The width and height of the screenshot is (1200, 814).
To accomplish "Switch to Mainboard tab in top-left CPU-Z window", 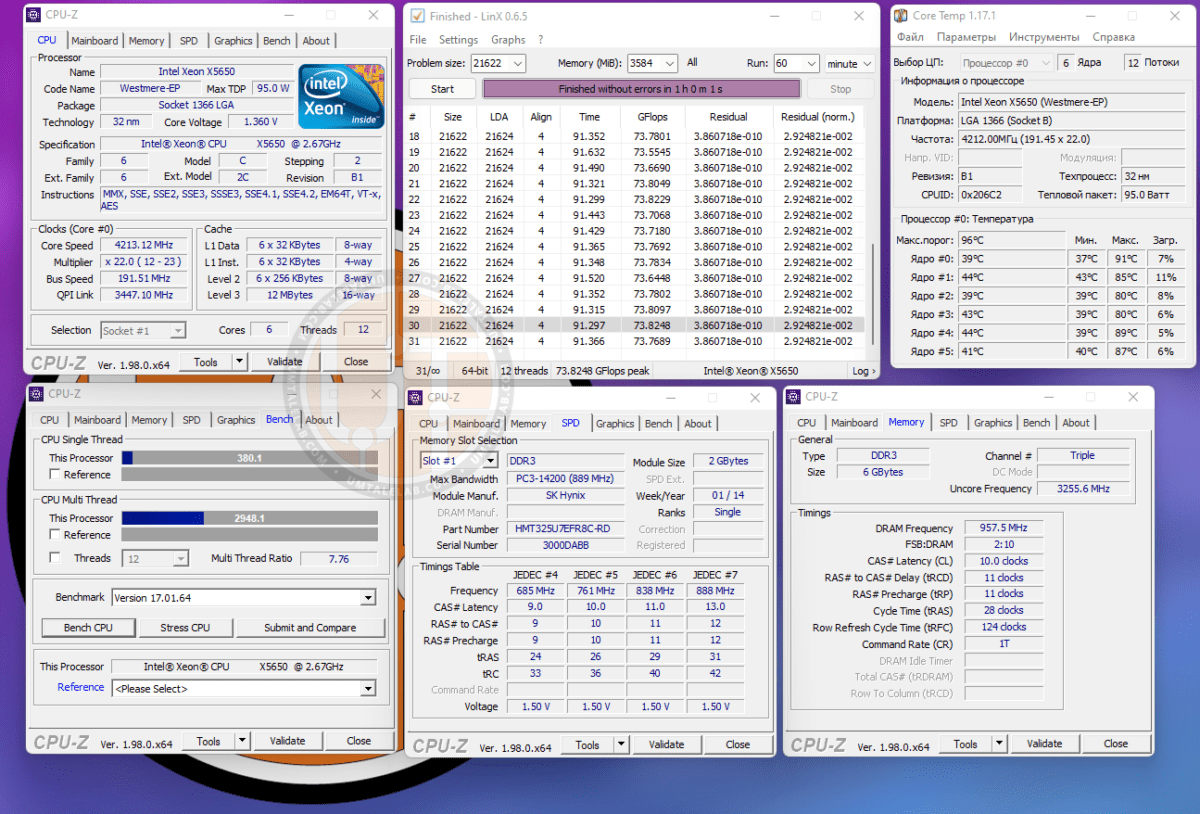I will (94, 41).
